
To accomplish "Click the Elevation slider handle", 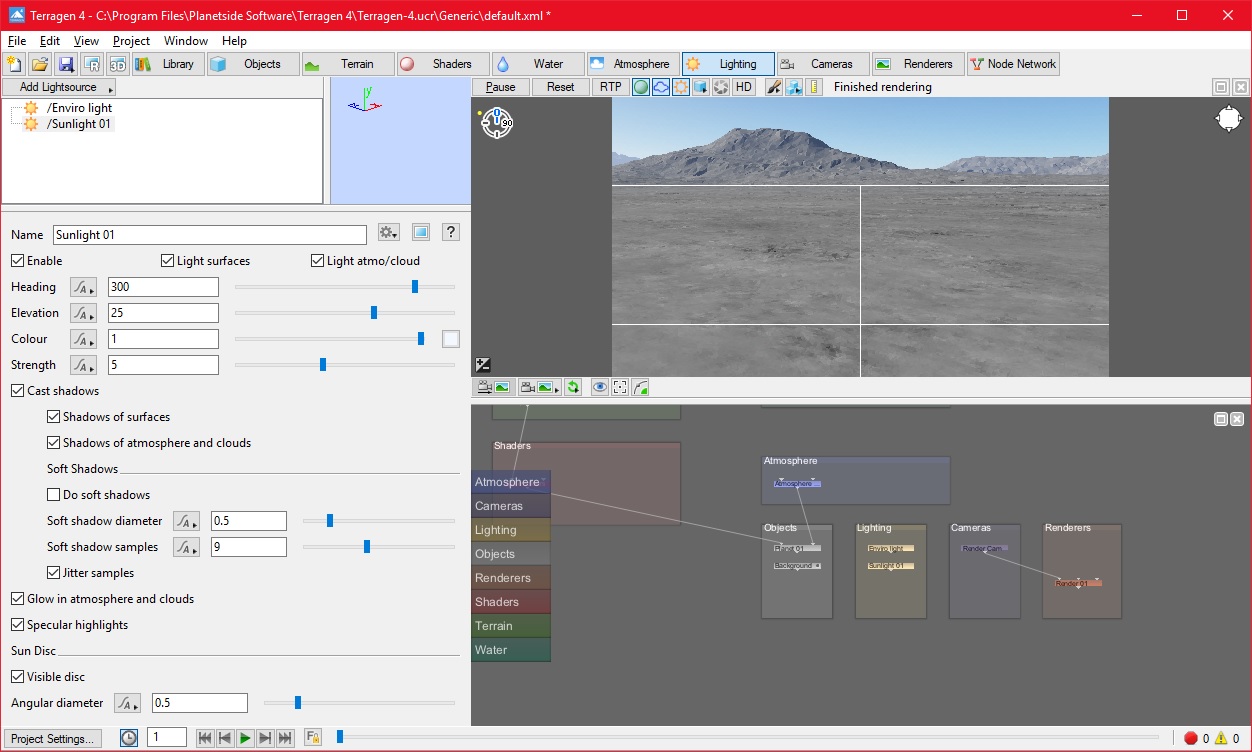I will tap(374, 313).
